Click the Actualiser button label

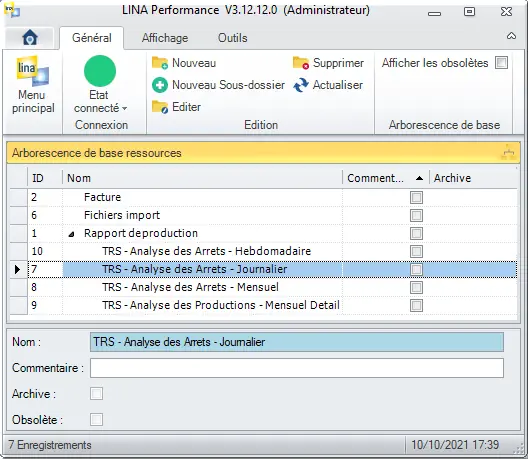coord(338,85)
